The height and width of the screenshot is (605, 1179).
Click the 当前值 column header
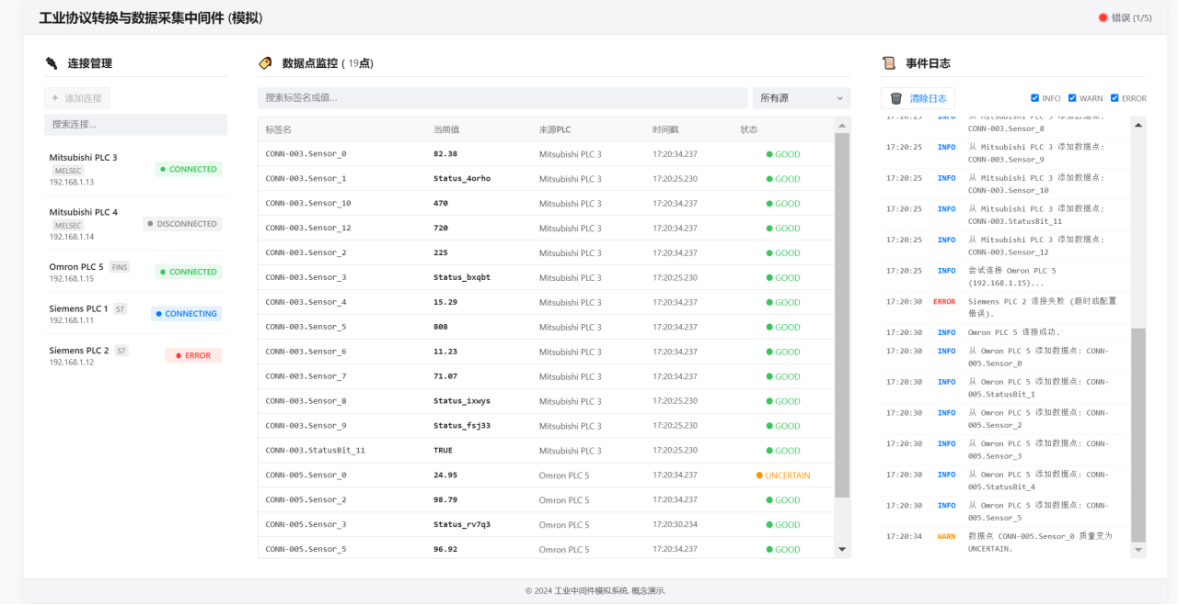click(x=446, y=130)
